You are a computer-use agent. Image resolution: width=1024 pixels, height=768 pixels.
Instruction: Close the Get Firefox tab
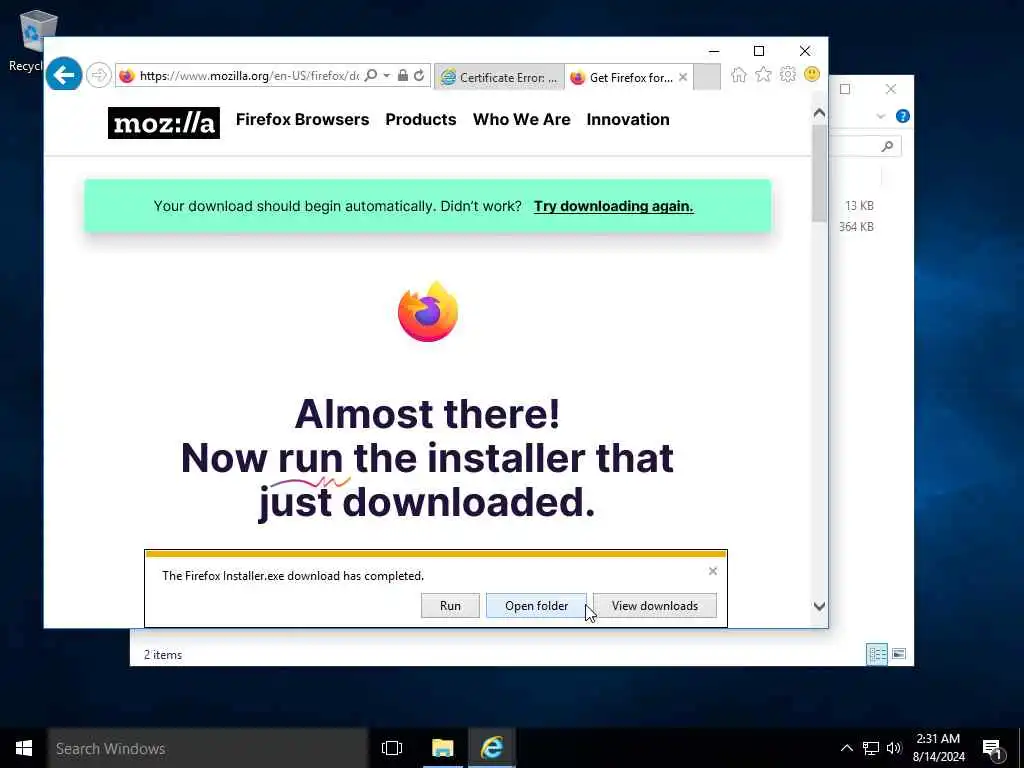pos(682,77)
